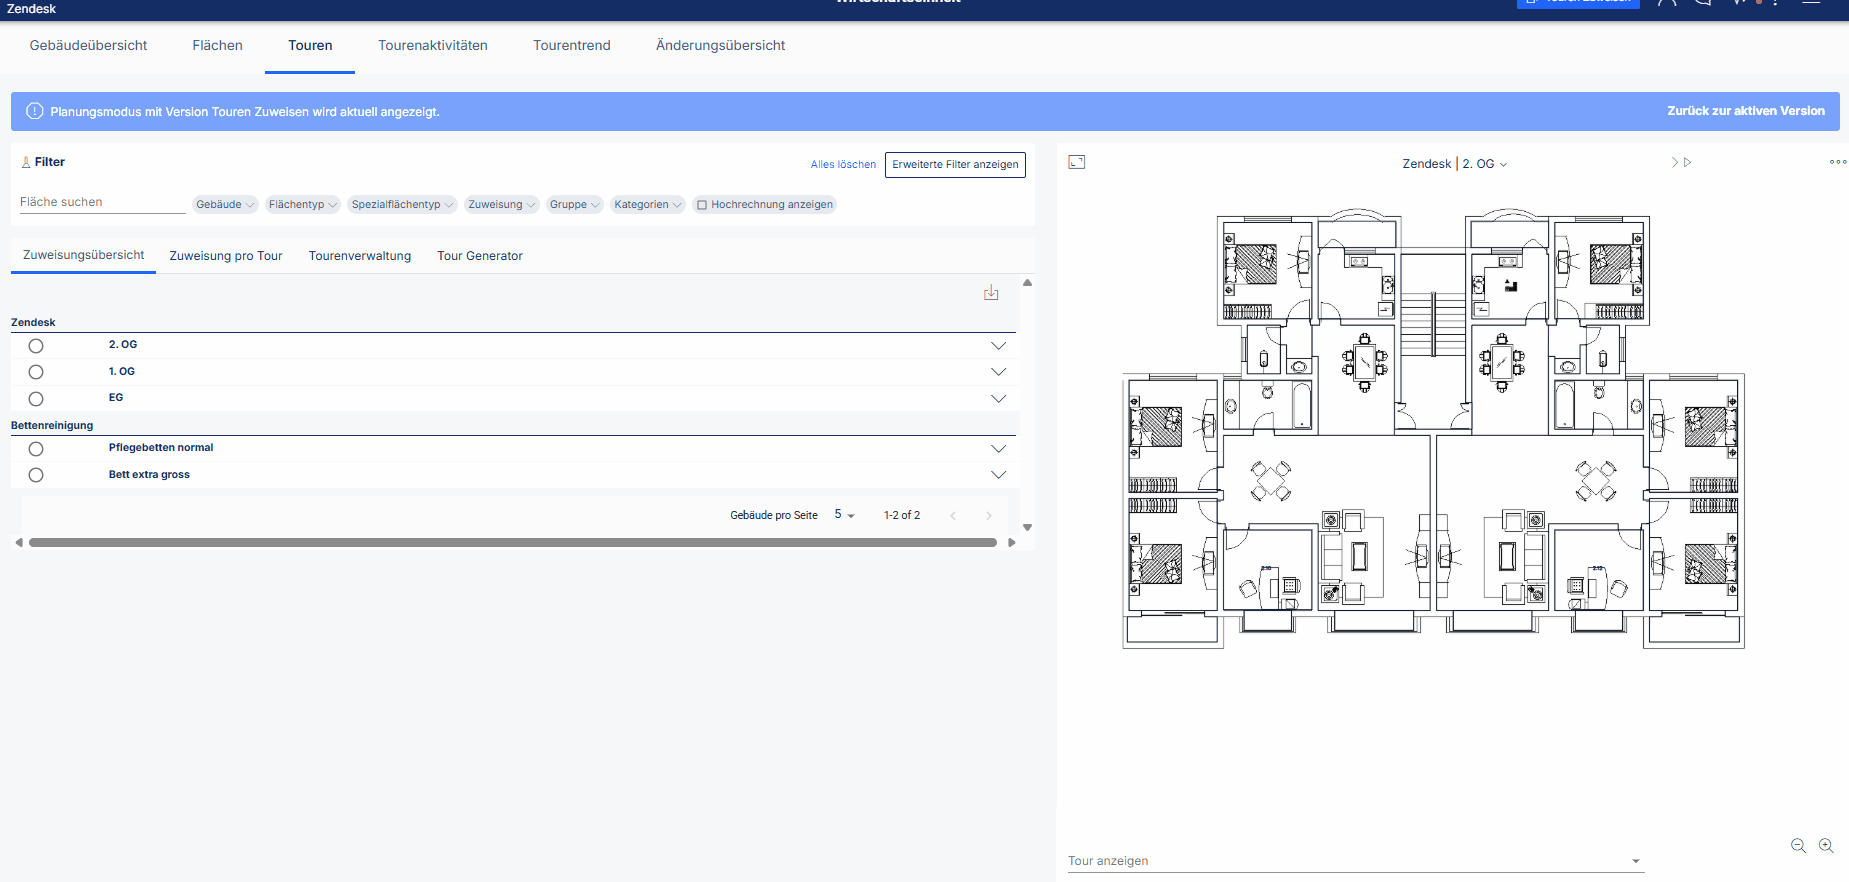The height and width of the screenshot is (882, 1849).
Task: Open the Tour Generator tab
Action: pyautogui.click(x=480, y=256)
